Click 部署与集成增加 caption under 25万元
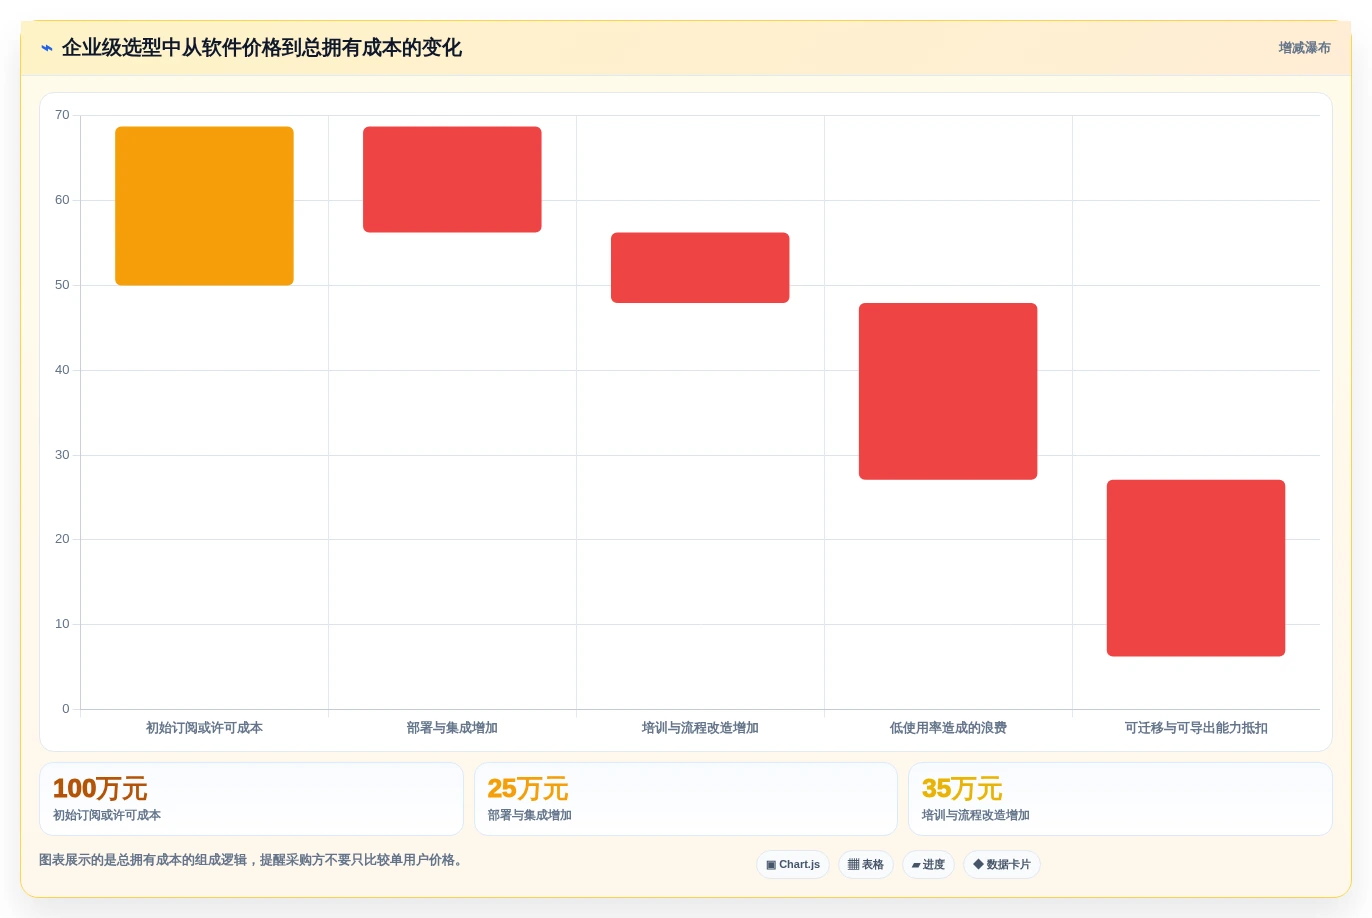This screenshot has height=918, width=1372. pos(530,815)
